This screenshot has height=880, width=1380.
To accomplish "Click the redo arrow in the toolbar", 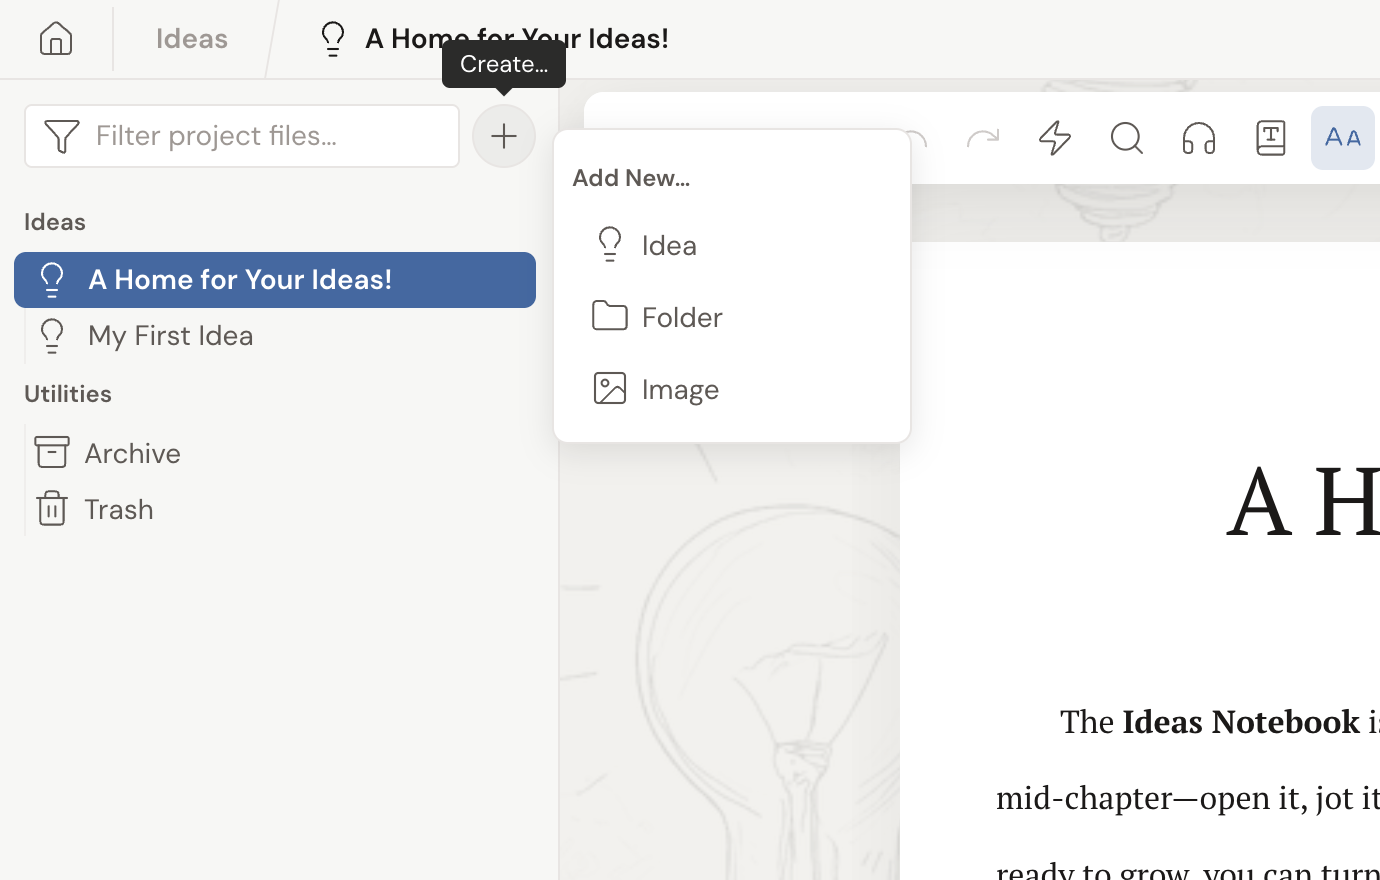I will 983,138.
